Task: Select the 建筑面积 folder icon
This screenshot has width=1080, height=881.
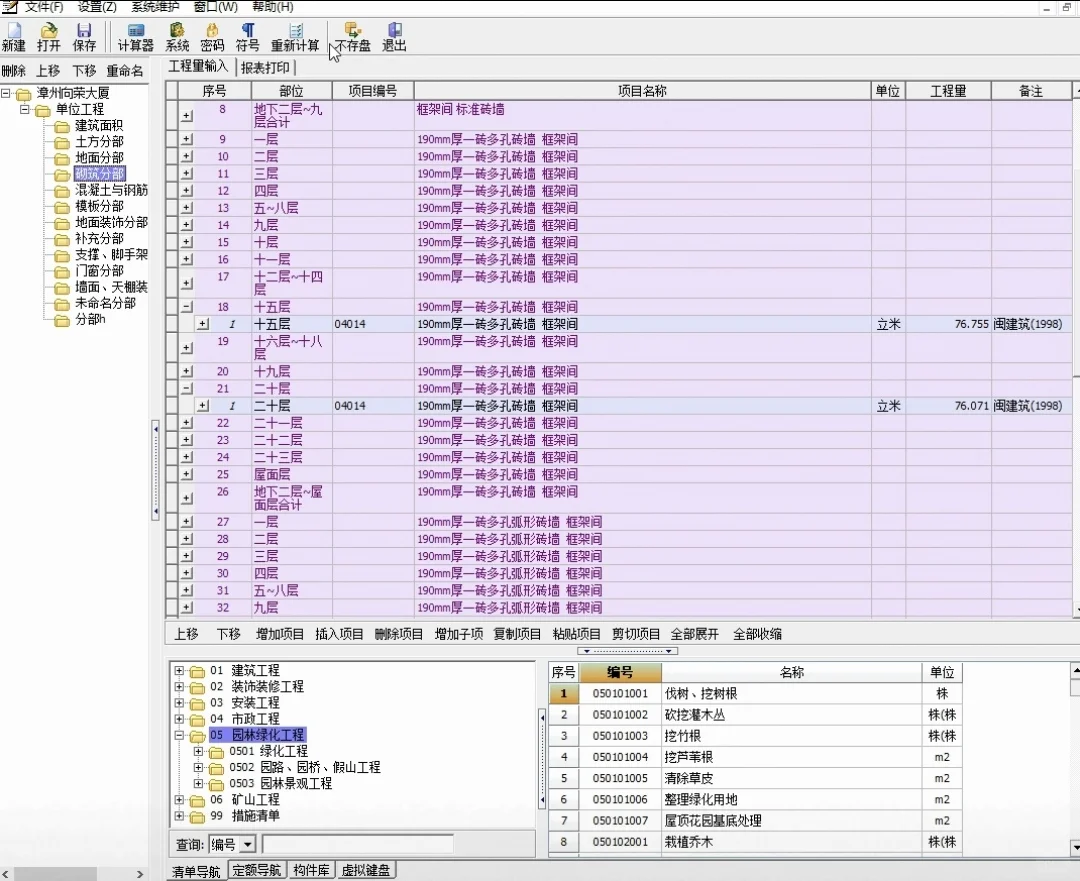Action: click(x=62, y=126)
